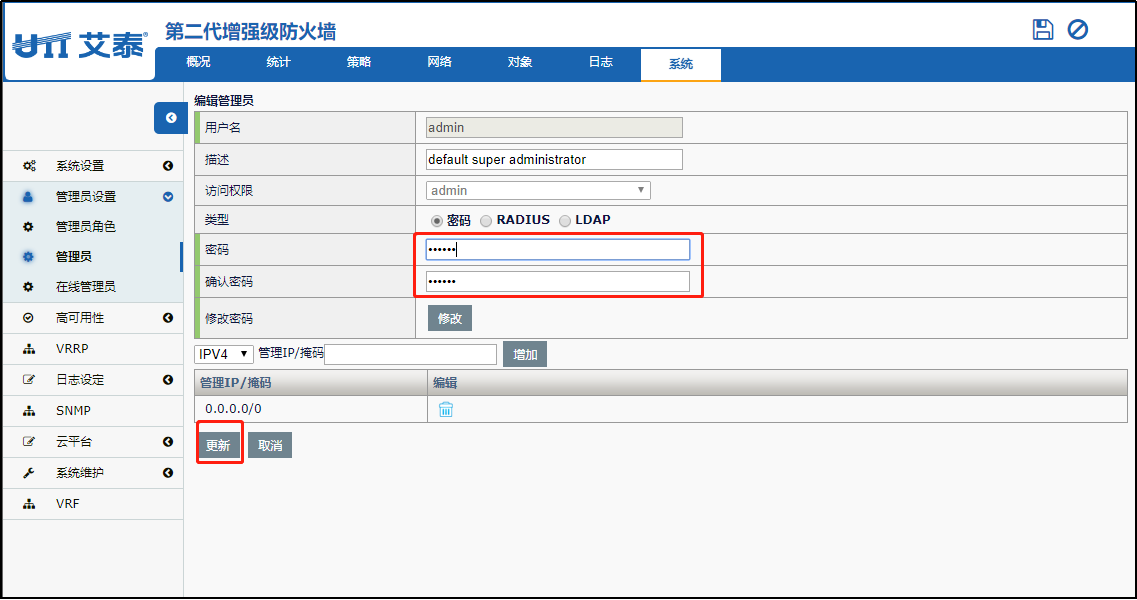This screenshot has height=600, width=1137.
Task: Click the 管理IP/掩码 column header
Action: 311,382
